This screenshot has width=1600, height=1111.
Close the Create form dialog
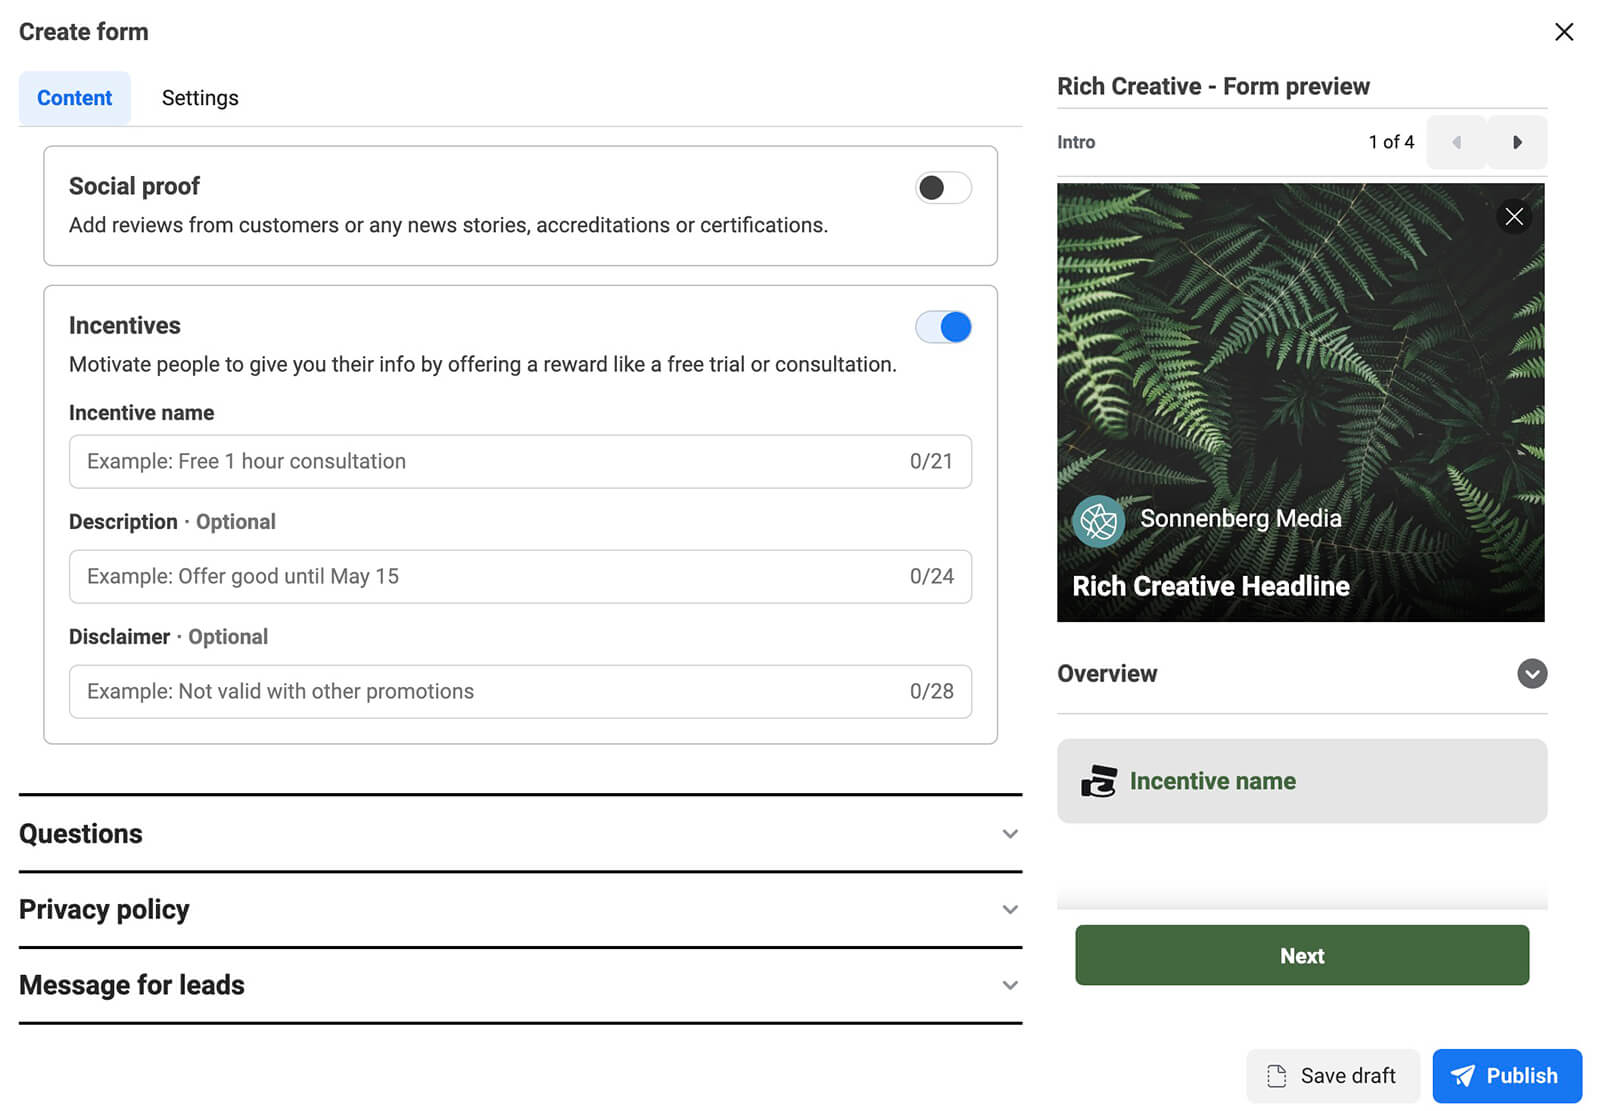tap(1564, 32)
